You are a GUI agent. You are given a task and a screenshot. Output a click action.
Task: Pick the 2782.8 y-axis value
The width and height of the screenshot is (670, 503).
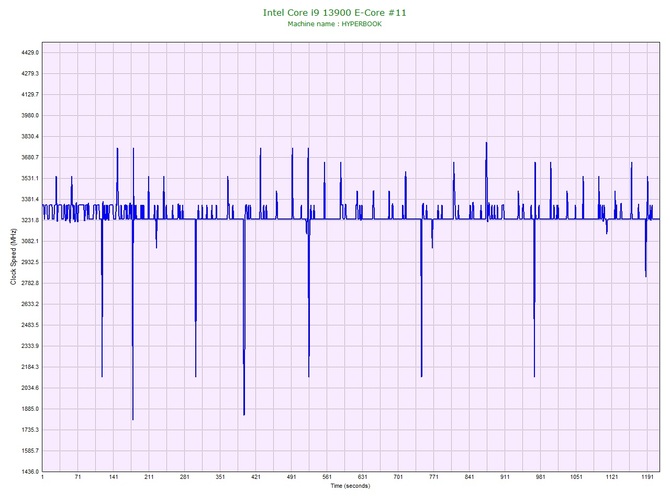(x=30, y=283)
